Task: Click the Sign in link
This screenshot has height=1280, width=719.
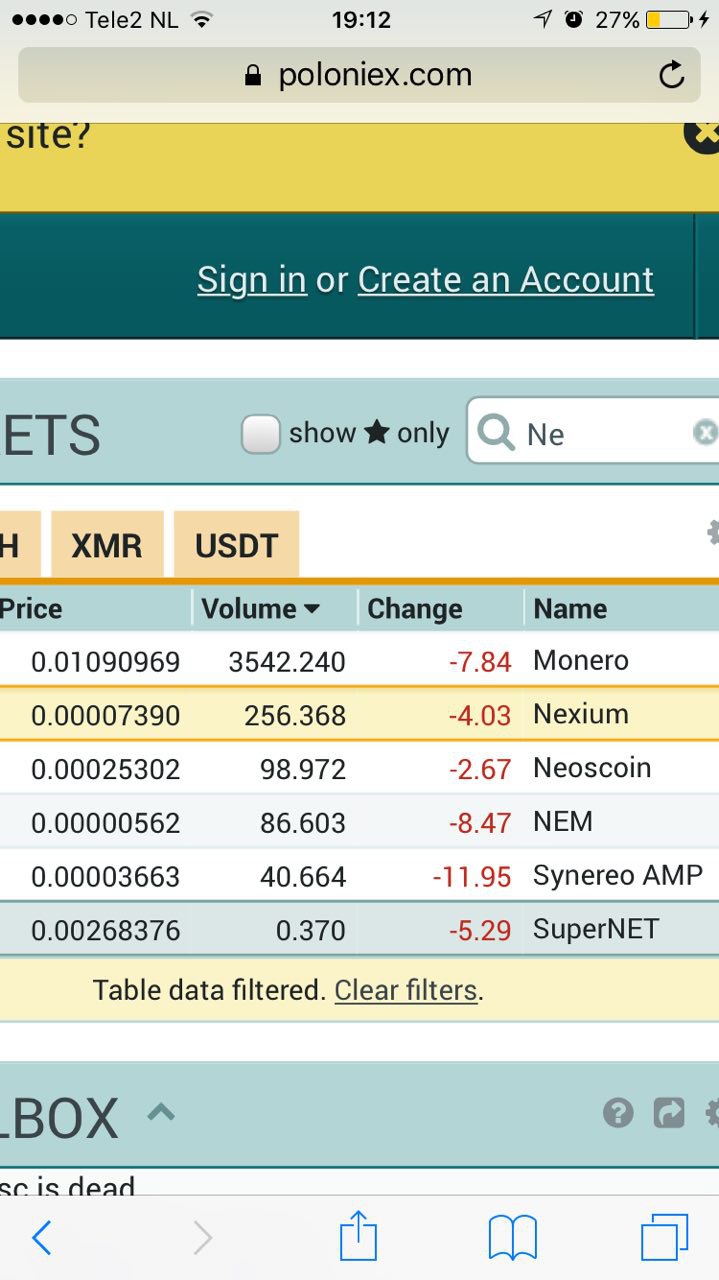Action: (252, 280)
